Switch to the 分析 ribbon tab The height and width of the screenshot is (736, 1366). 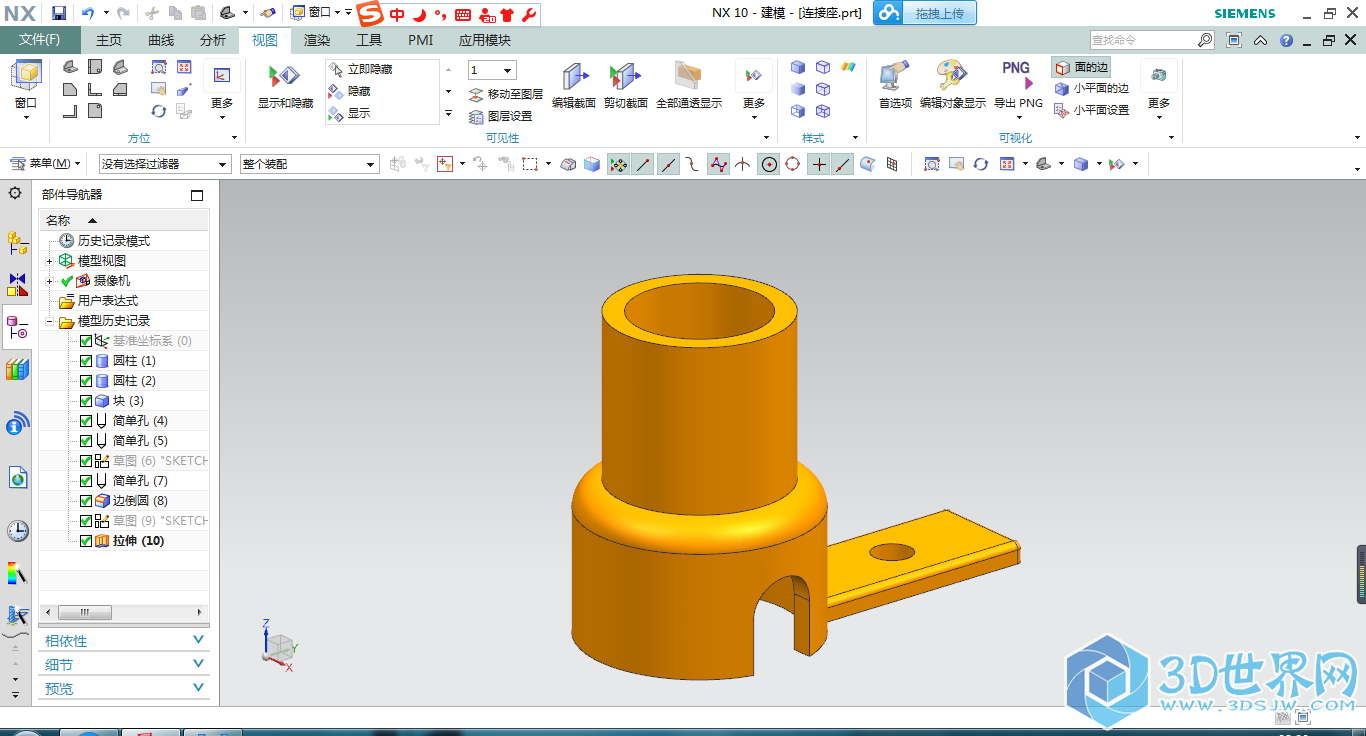(x=213, y=40)
